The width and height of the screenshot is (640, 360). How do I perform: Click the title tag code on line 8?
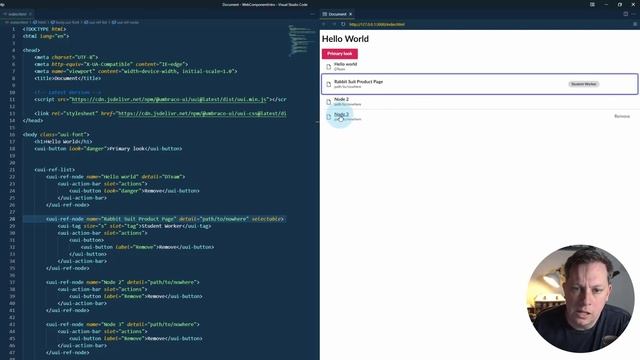[x=68, y=78]
